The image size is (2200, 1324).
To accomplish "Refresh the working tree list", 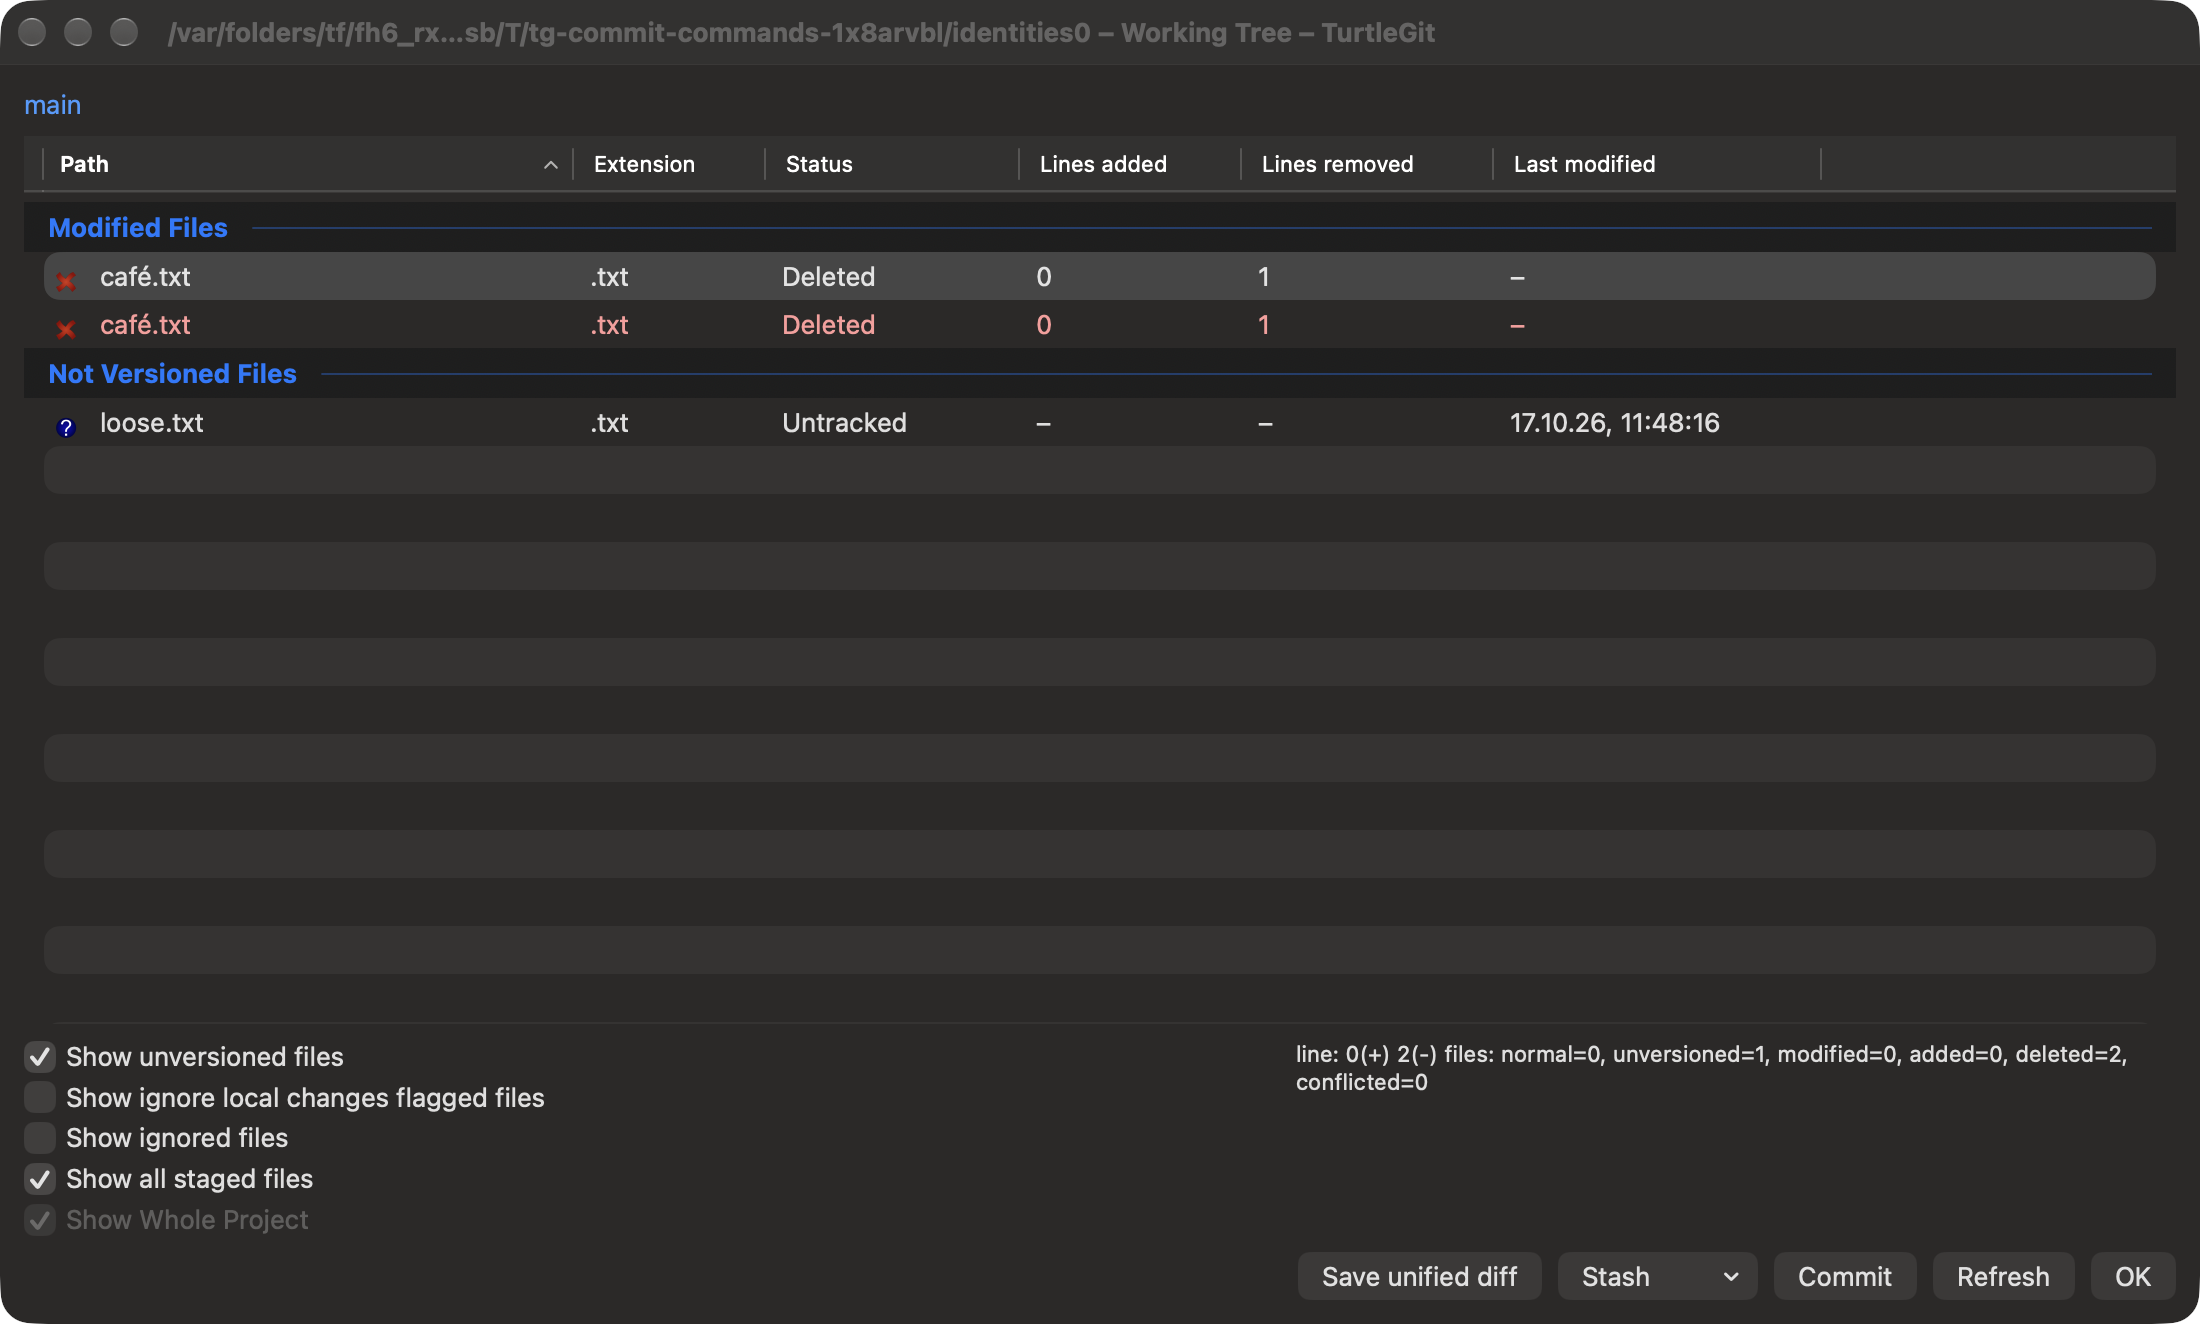I will 2003,1277.
